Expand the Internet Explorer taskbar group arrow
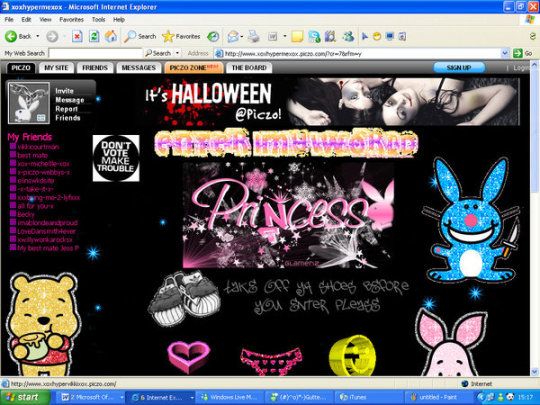 pyautogui.click(x=191, y=397)
